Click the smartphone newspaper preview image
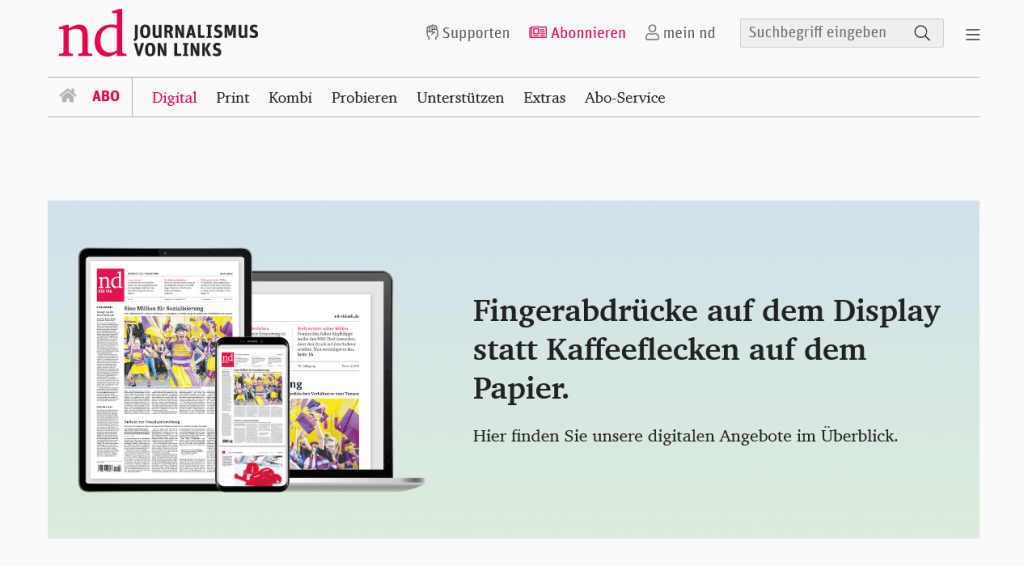 pos(252,414)
